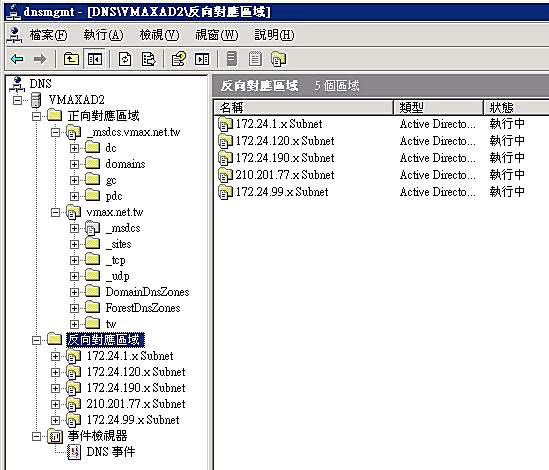Screen dimensions: 549x470
Task: Click the Export List toolbar icon
Action: coord(148,59)
